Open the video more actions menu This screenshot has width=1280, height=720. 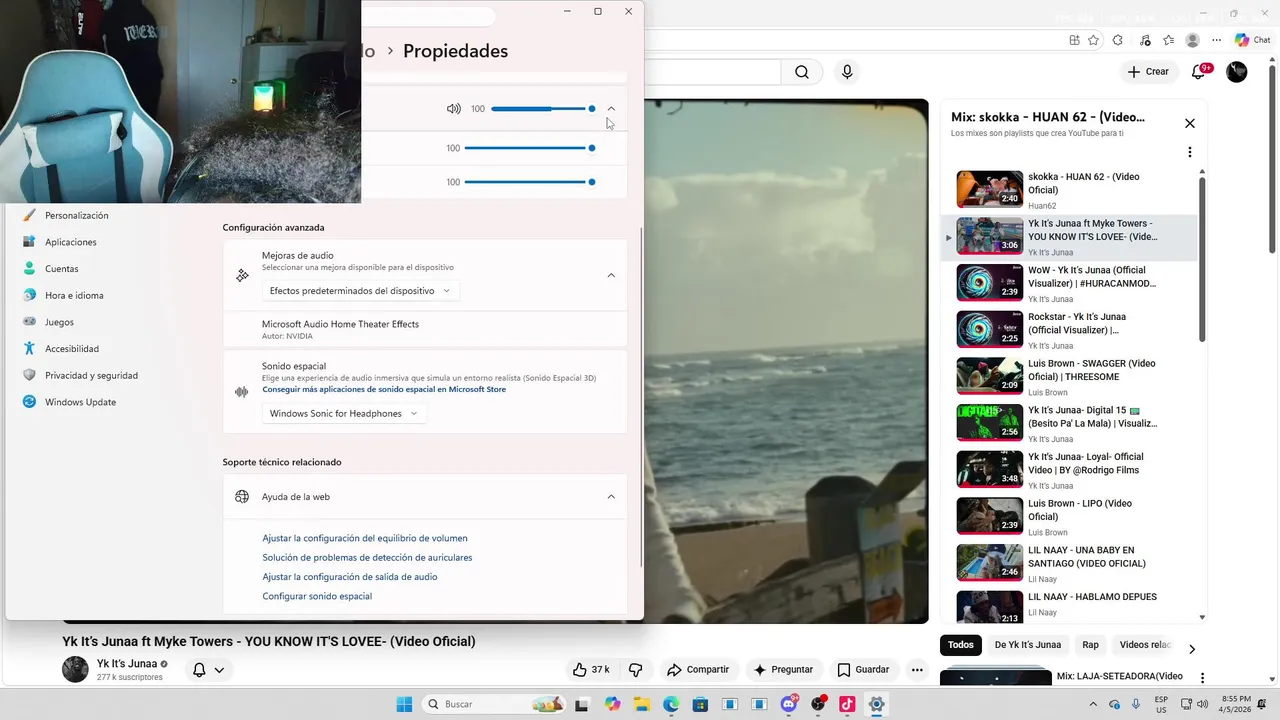(917, 670)
